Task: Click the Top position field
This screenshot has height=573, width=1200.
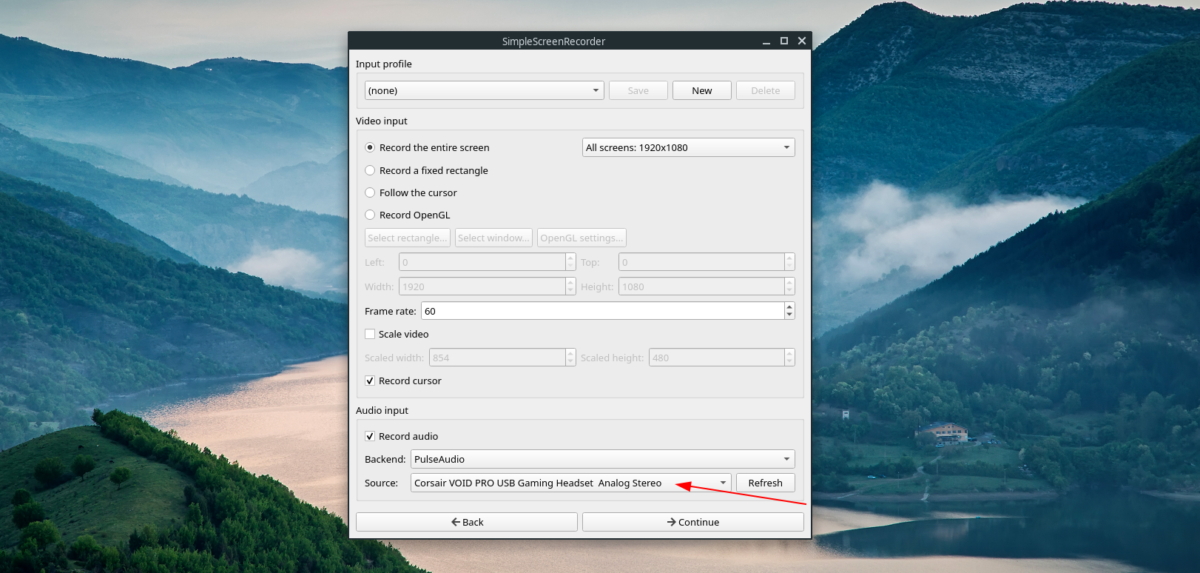Action: [700, 262]
